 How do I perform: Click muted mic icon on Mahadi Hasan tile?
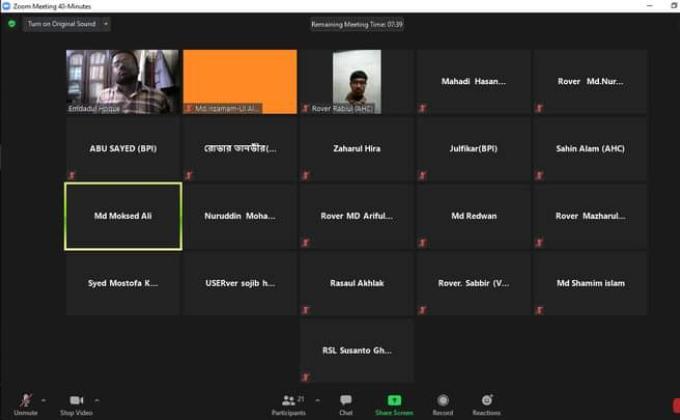coord(422,108)
